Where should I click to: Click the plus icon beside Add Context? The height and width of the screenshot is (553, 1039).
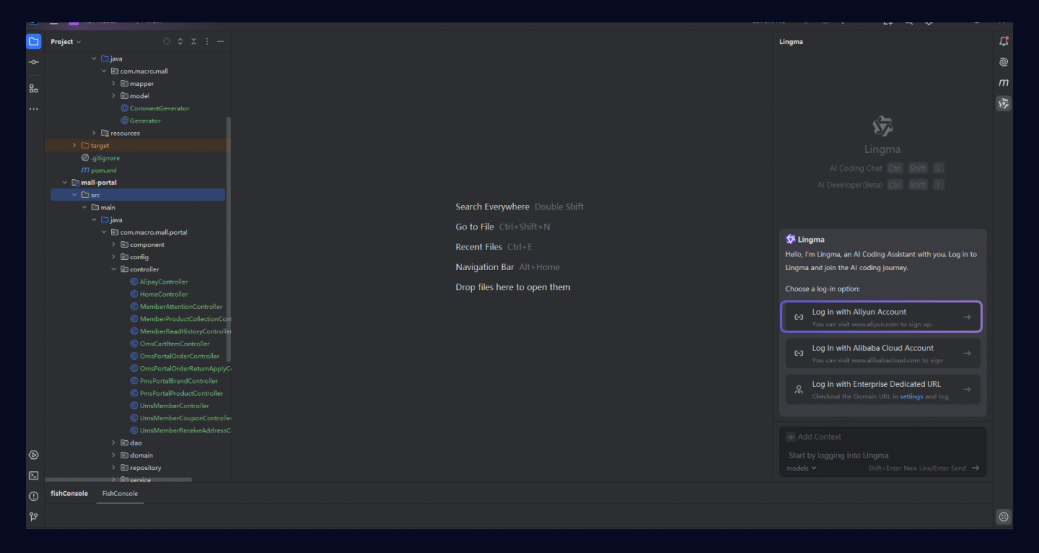pyautogui.click(x=791, y=437)
